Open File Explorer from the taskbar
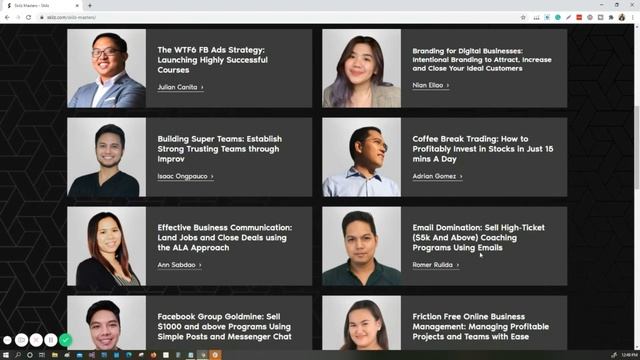Viewport: 640px width, 360px height. click(x=54, y=355)
